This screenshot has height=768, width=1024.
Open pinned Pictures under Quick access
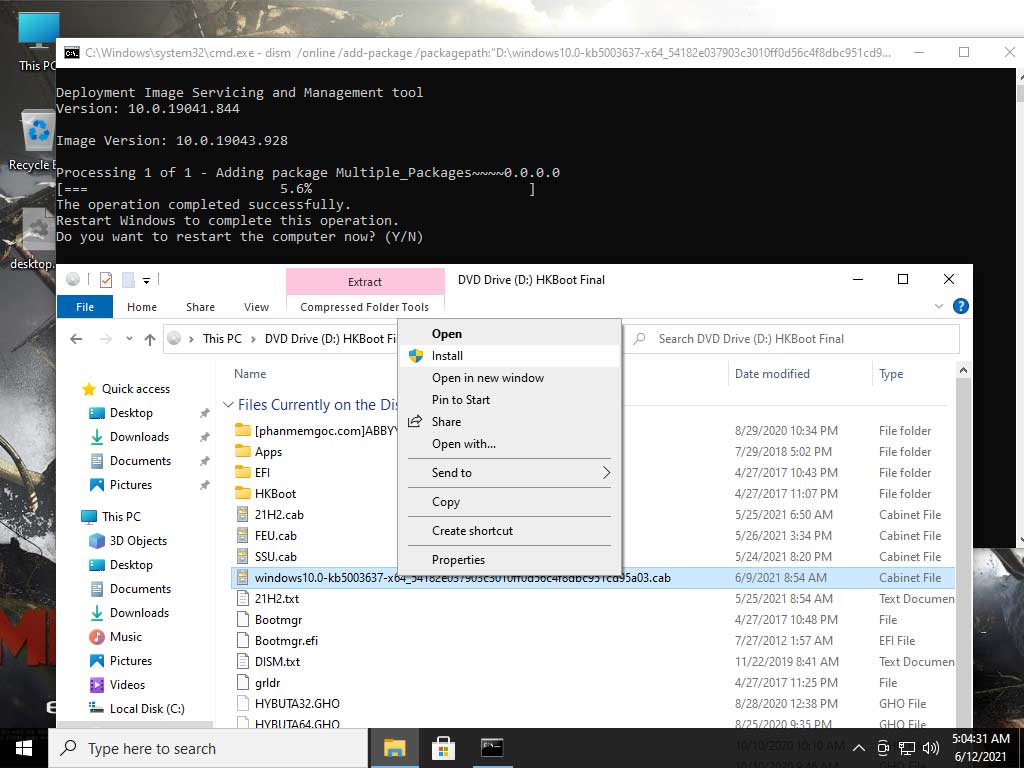coord(131,485)
